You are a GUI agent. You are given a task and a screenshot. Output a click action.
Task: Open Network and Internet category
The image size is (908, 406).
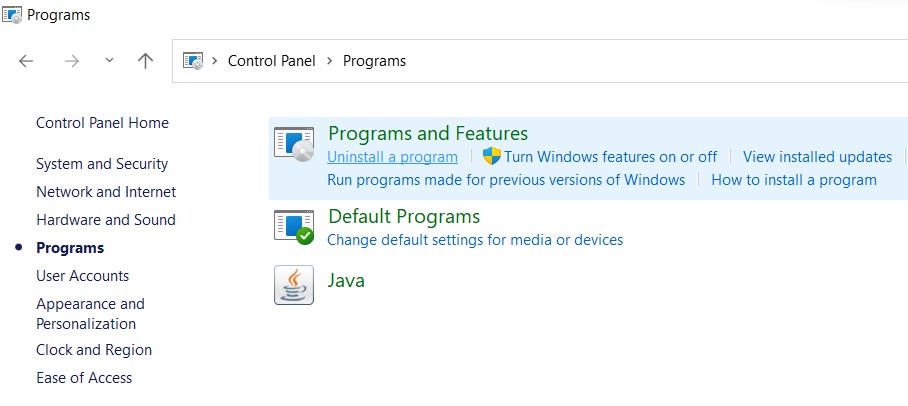(x=106, y=192)
